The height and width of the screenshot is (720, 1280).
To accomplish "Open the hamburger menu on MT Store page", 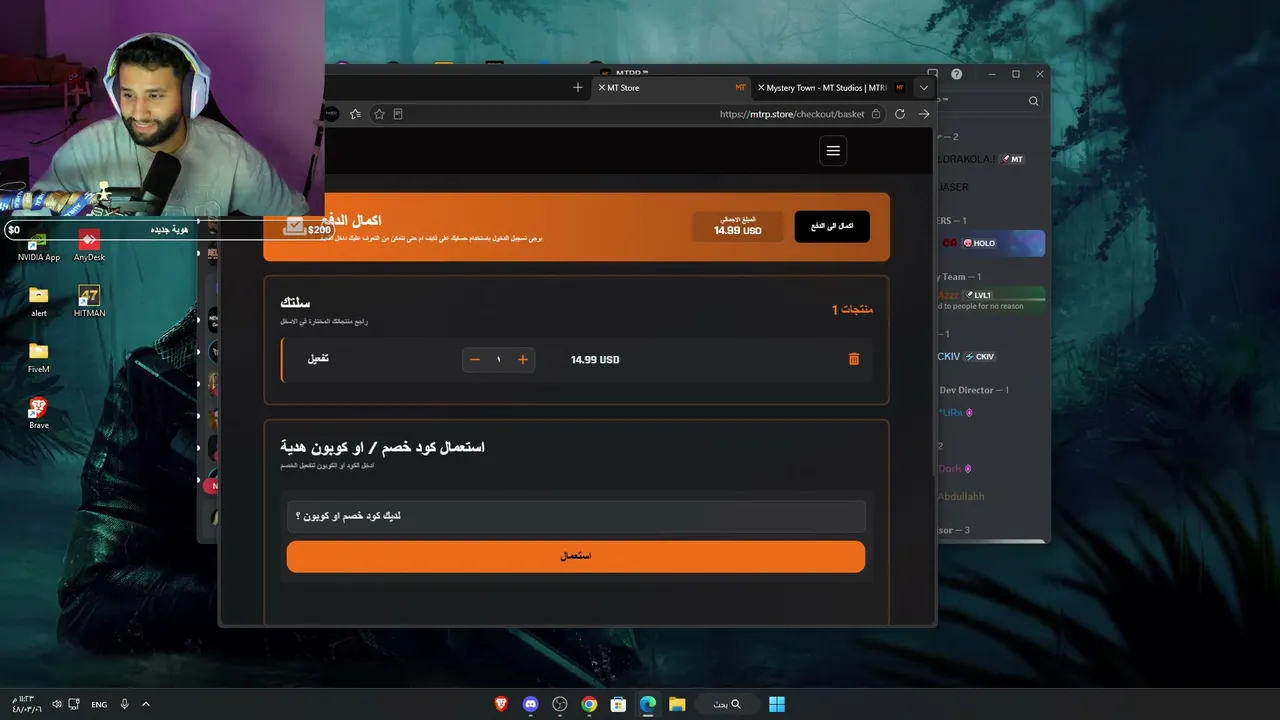I will (833, 151).
